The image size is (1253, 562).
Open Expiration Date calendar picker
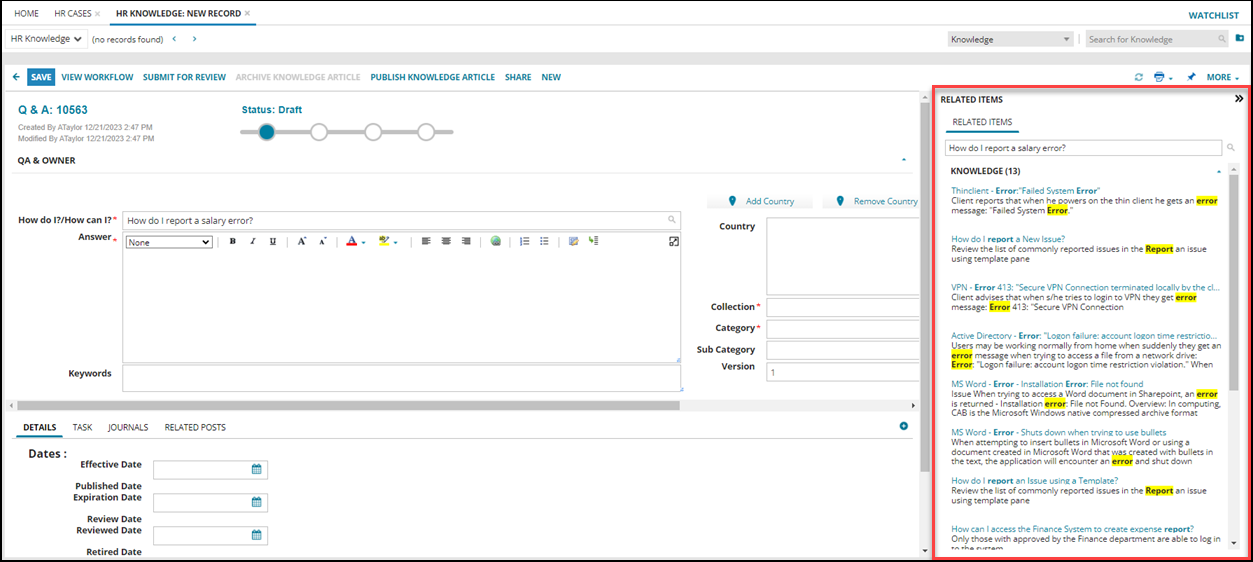pos(256,502)
